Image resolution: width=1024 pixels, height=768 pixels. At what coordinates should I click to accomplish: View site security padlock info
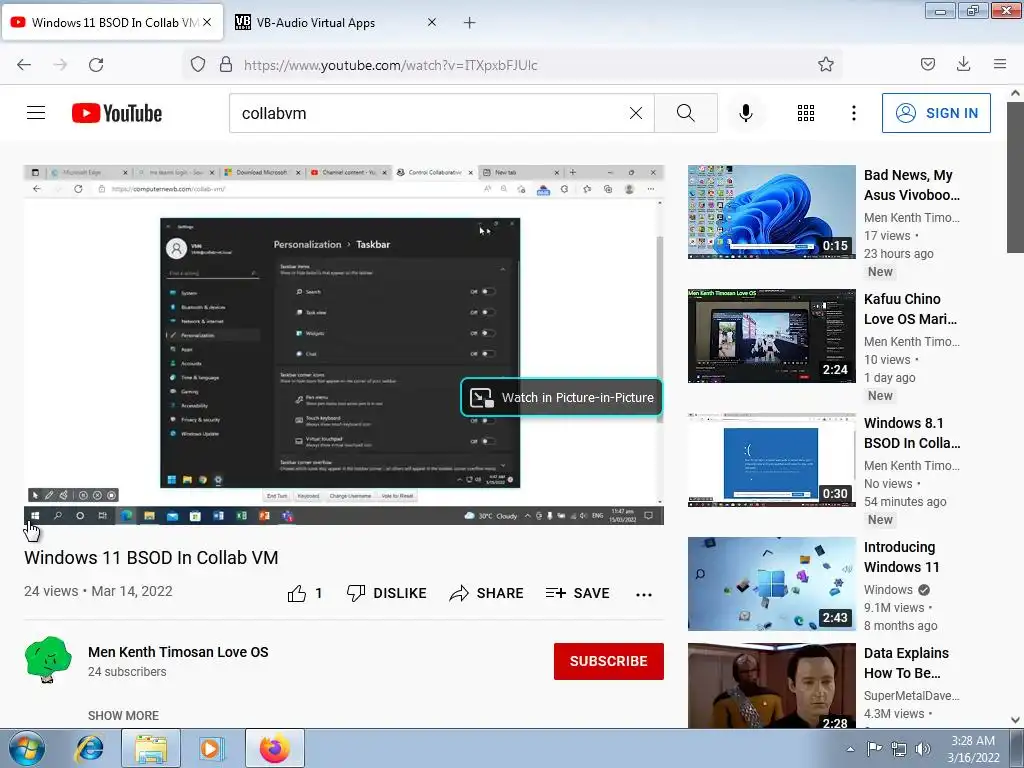[x=226, y=65]
